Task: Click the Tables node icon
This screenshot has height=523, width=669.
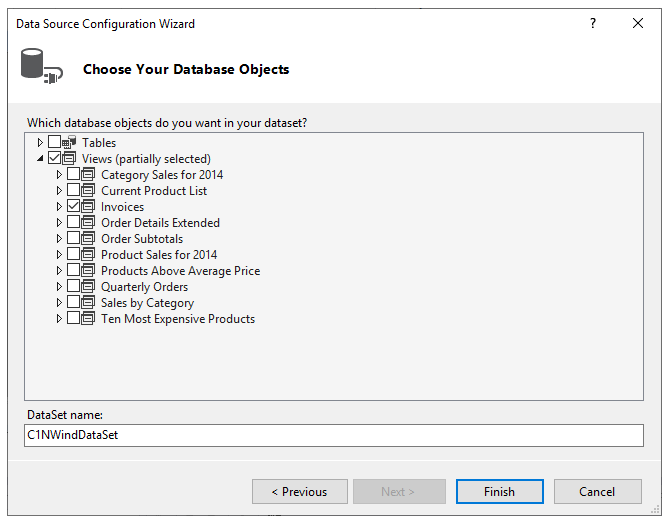Action: coord(69,143)
